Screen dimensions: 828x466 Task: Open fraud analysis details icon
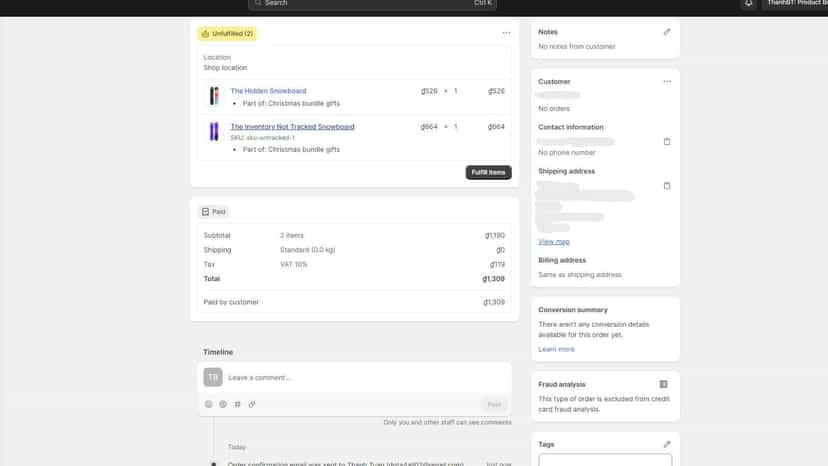[663, 384]
